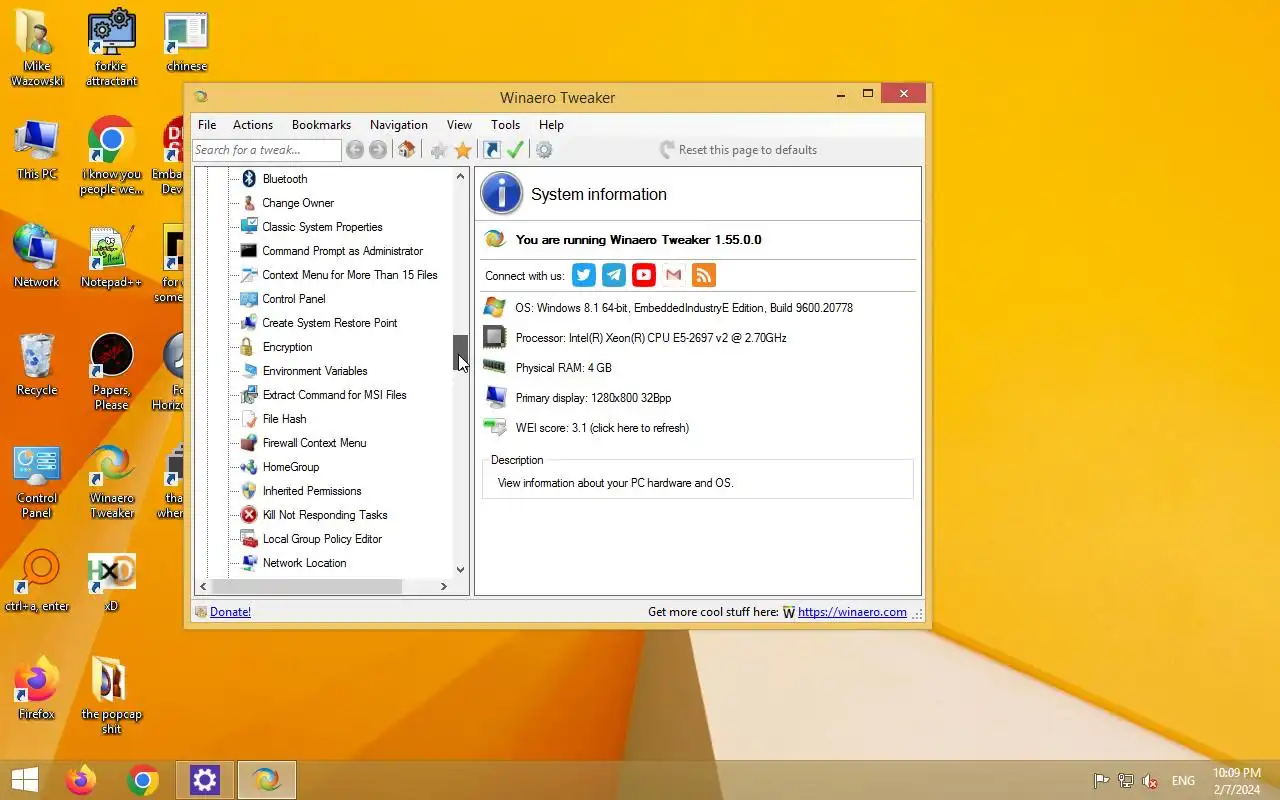Open the Navigation menu
1280x800 pixels.
tap(399, 125)
